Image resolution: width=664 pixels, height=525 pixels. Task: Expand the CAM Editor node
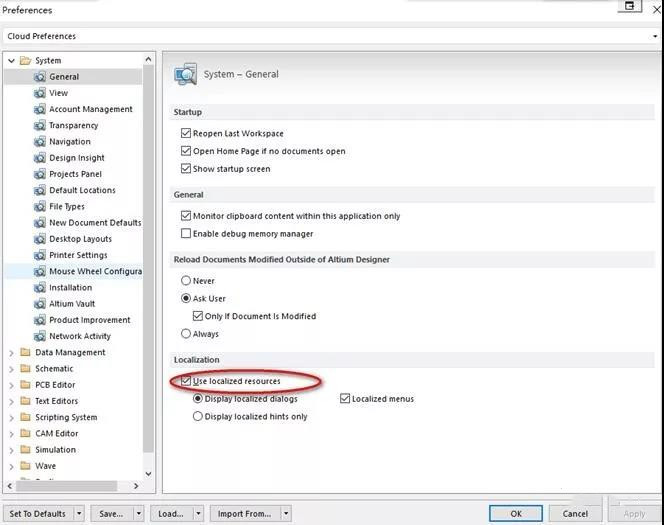11,434
